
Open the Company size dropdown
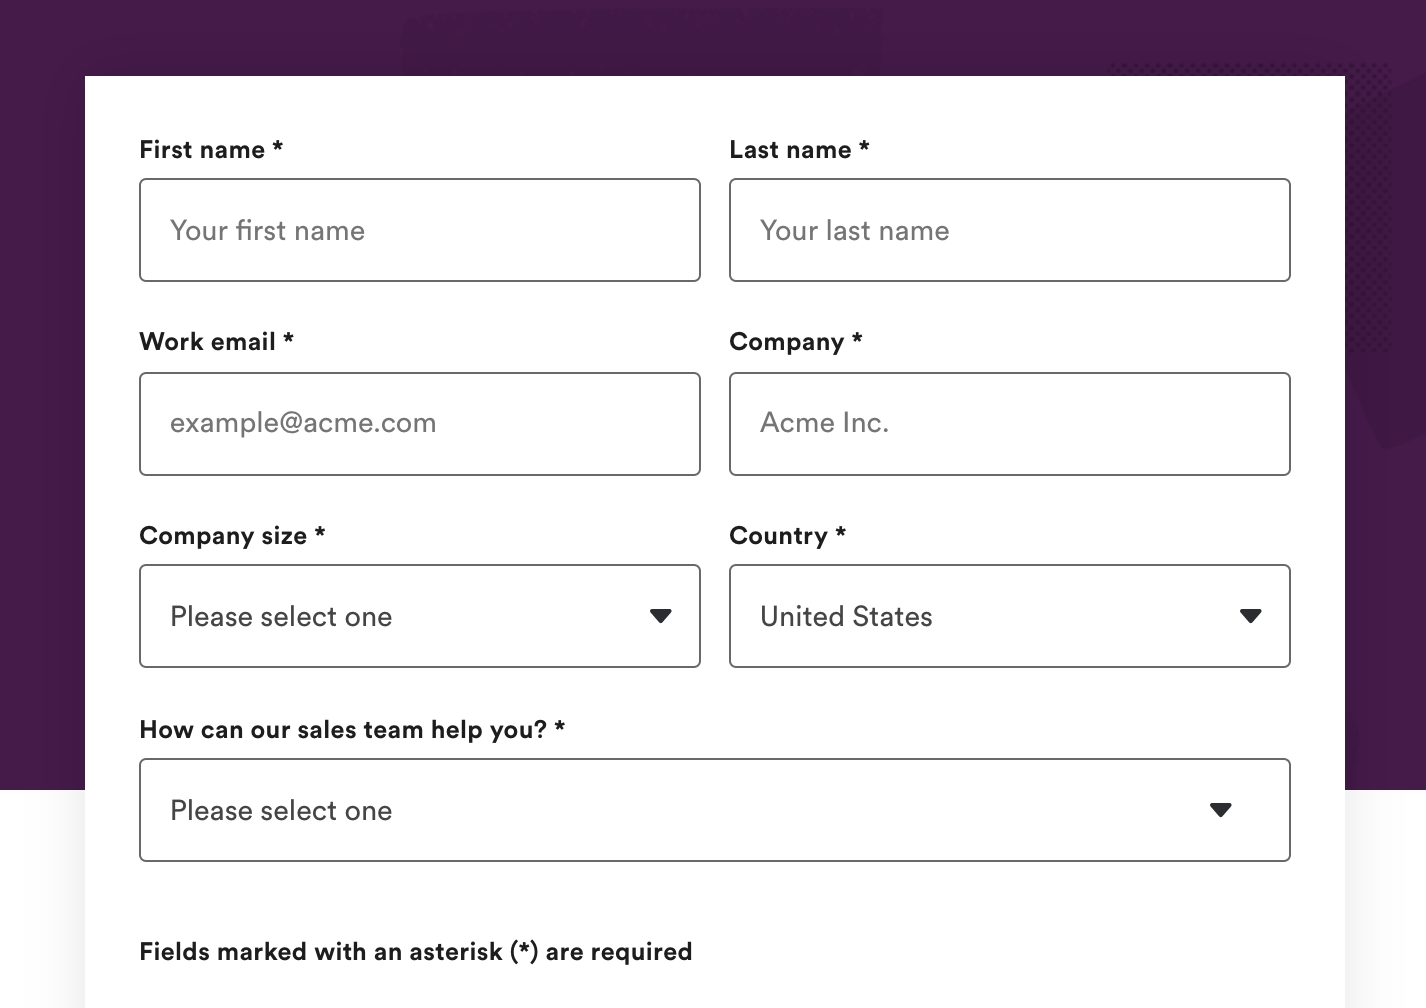(x=420, y=616)
